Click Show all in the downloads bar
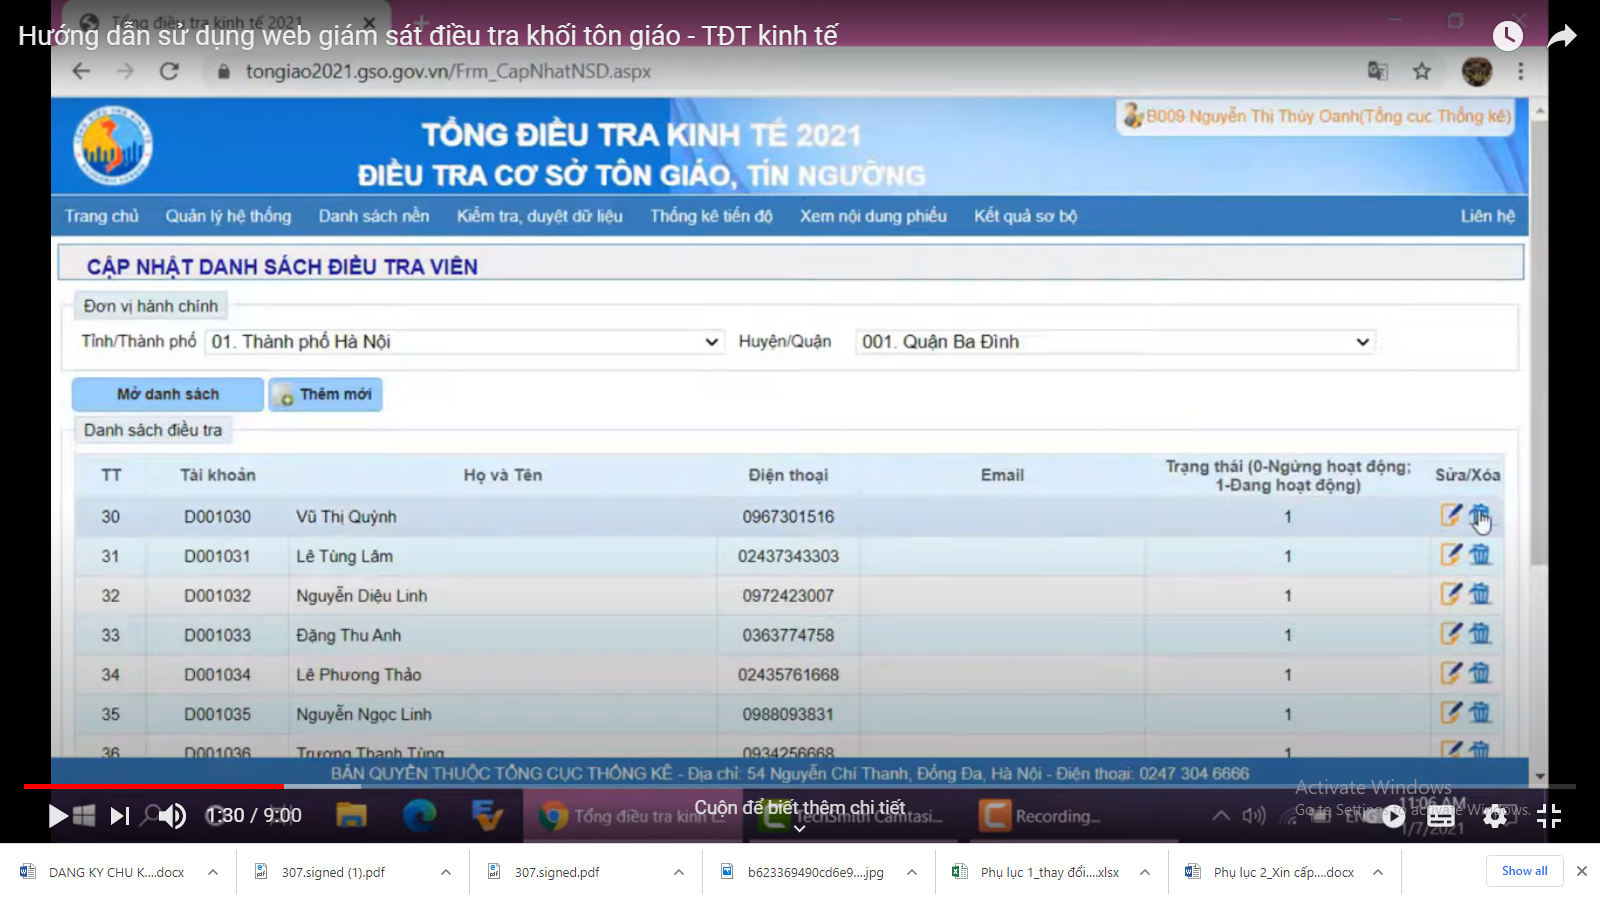This screenshot has width=1600, height=900. click(1524, 871)
